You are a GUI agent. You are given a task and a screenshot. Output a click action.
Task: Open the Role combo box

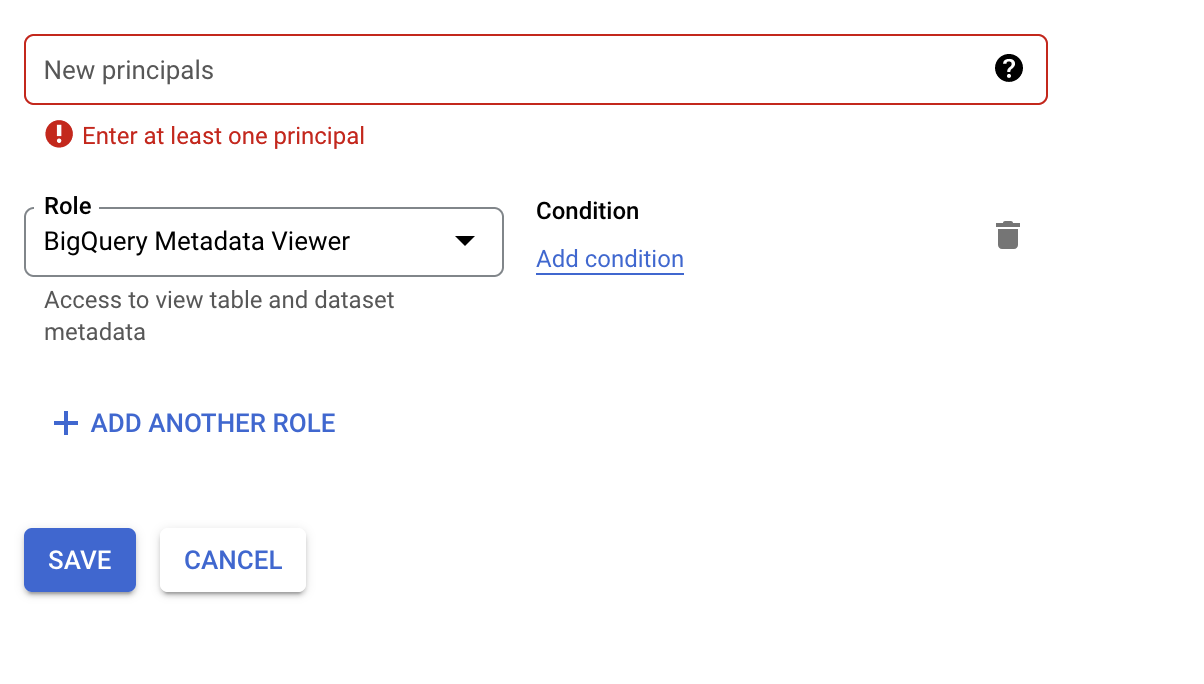pyautogui.click(x=263, y=242)
